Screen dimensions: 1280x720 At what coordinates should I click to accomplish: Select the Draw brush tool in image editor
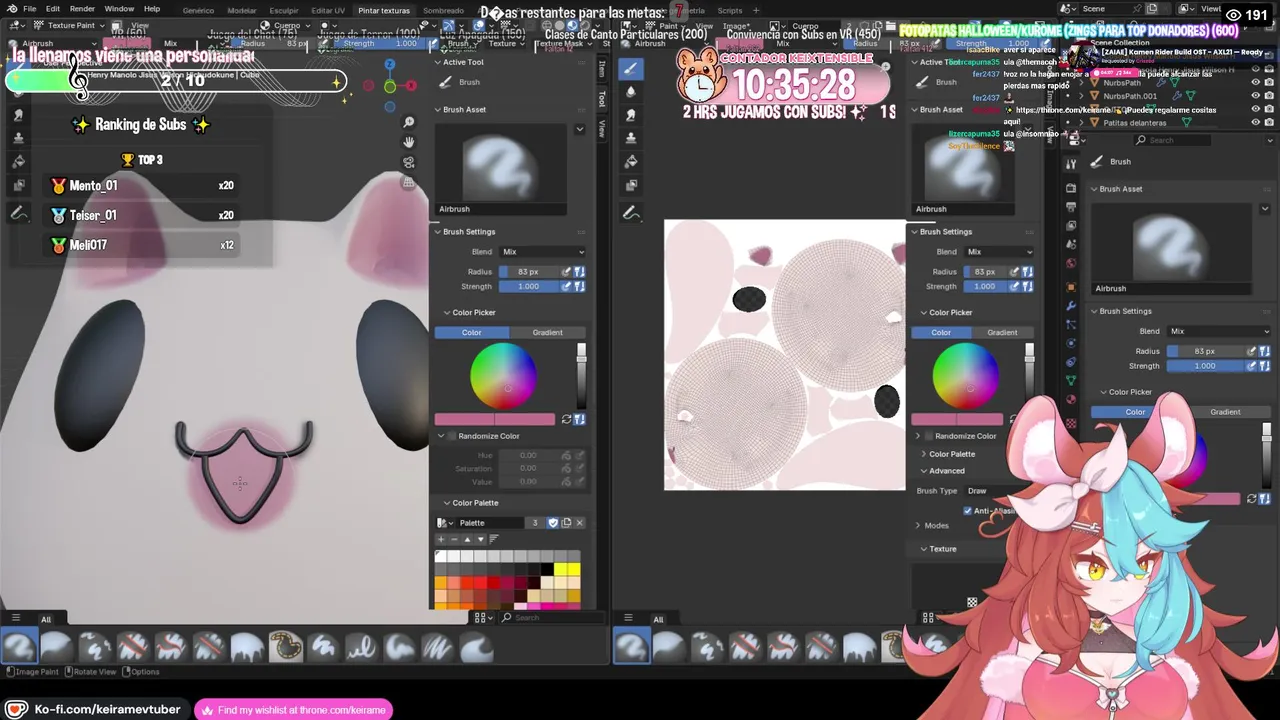(630, 69)
